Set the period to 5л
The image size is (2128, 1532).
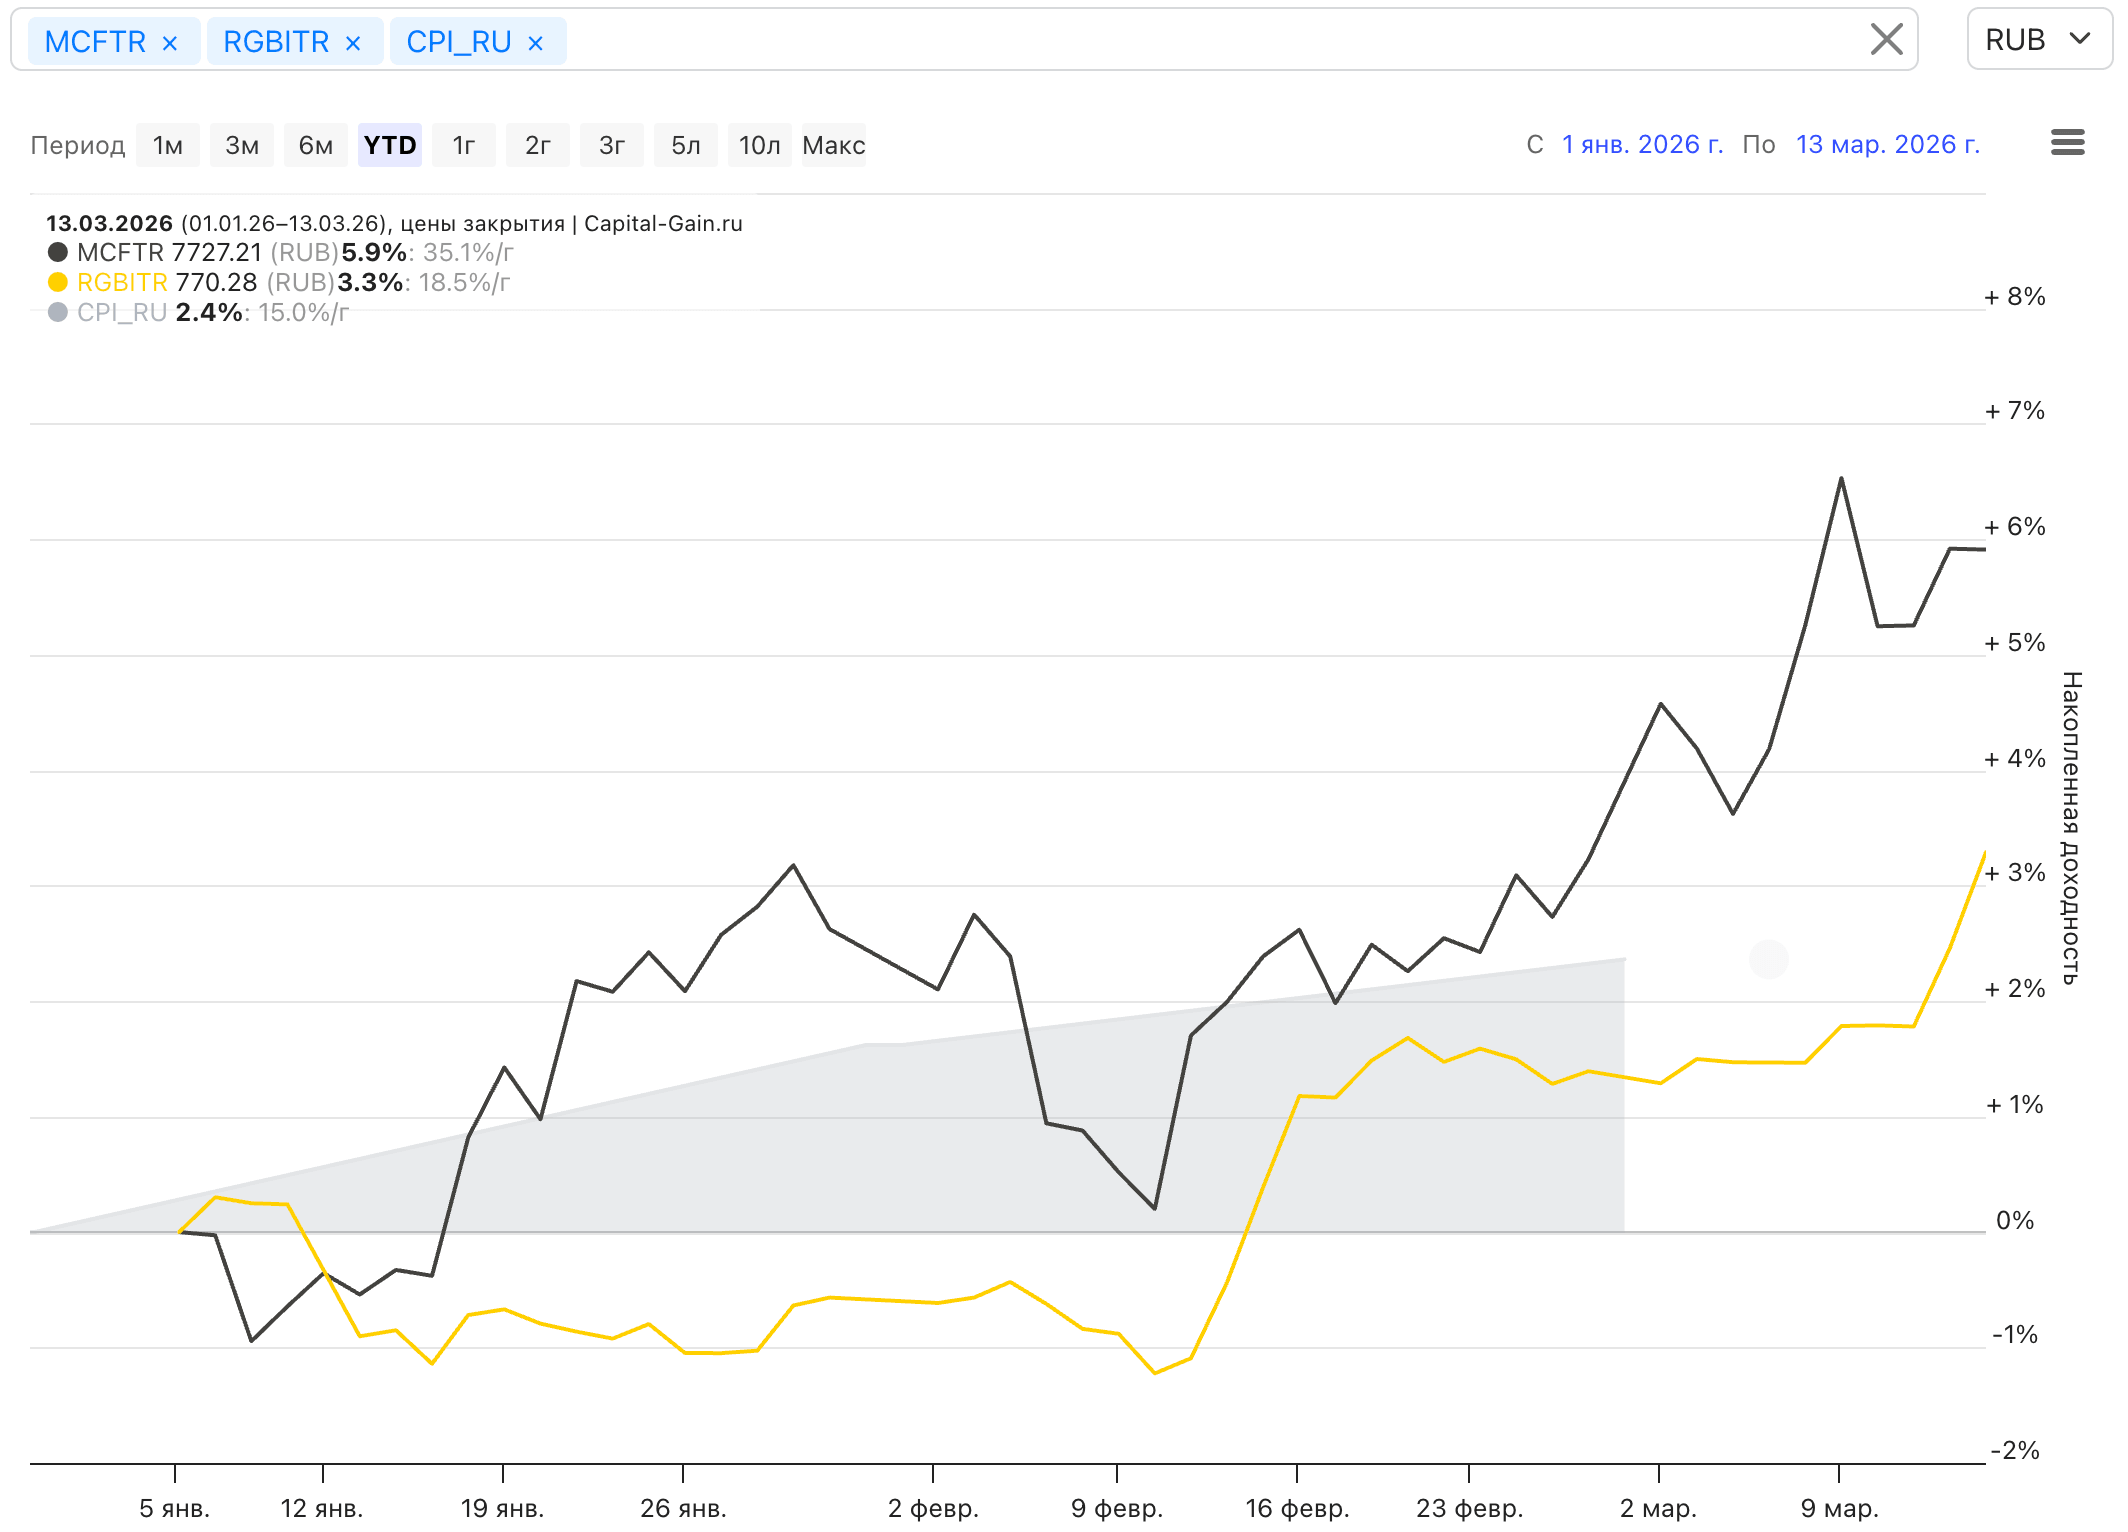(x=686, y=145)
